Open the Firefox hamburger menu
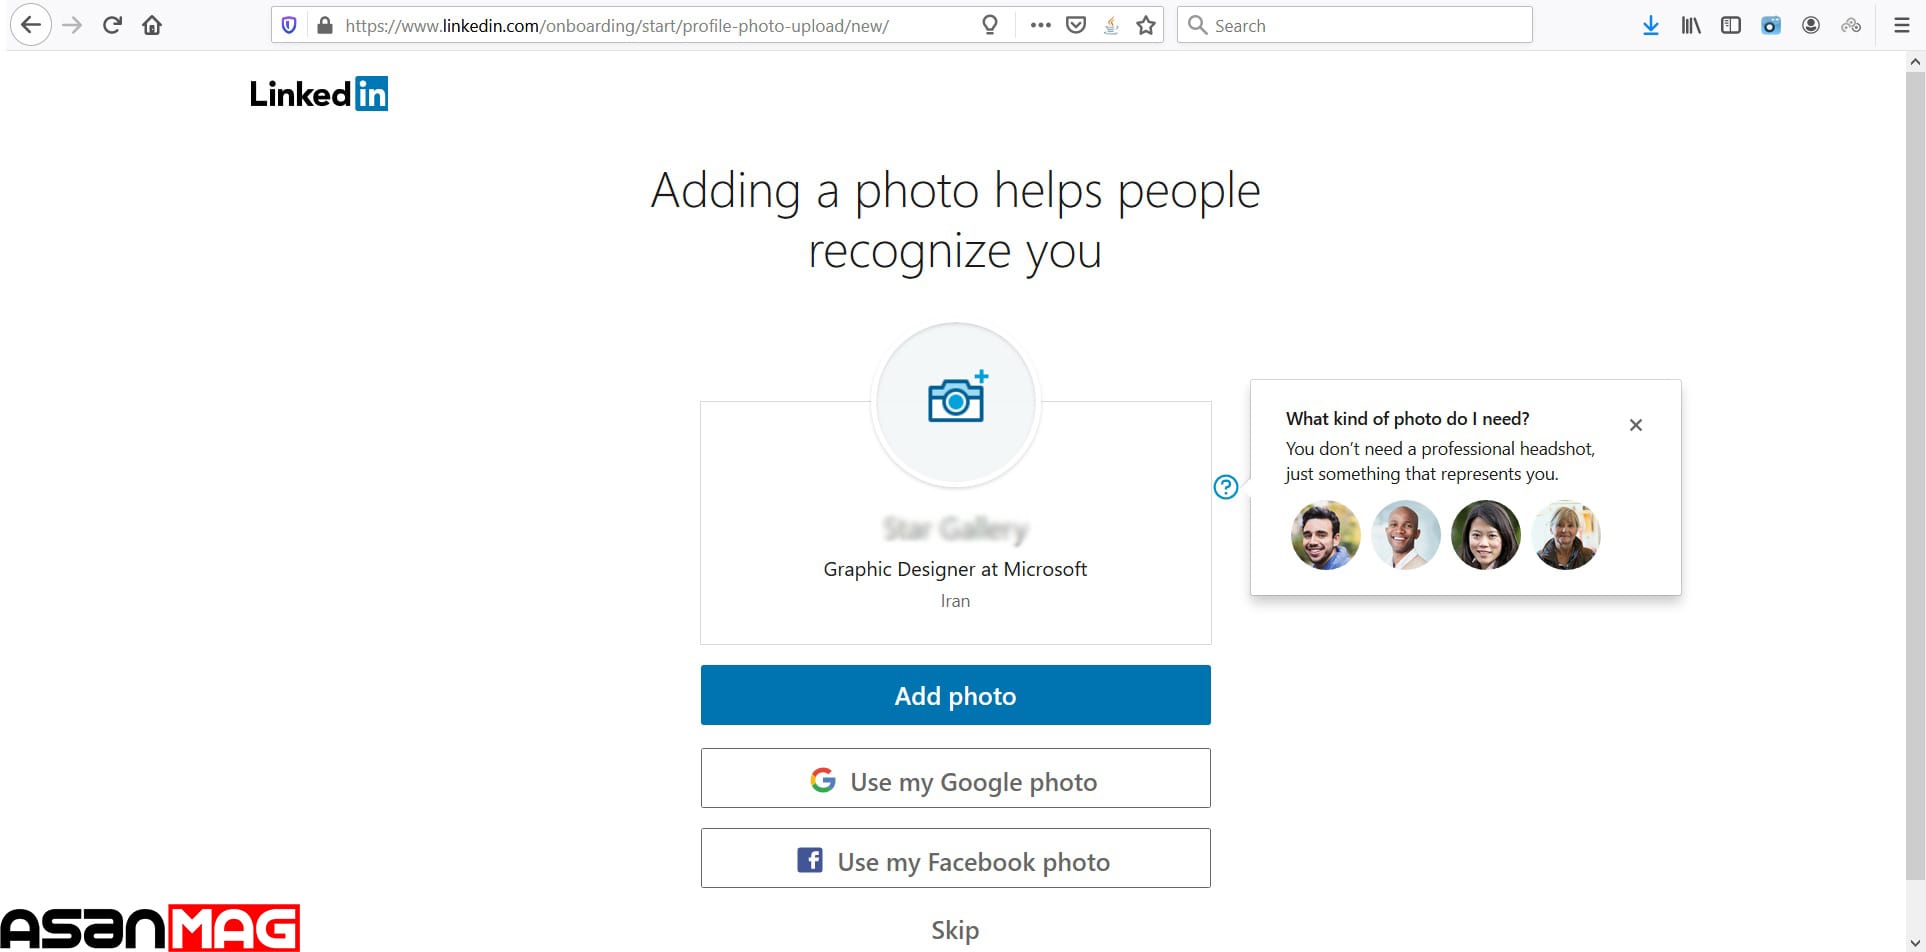The height and width of the screenshot is (952, 1926). (x=1902, y=25)
